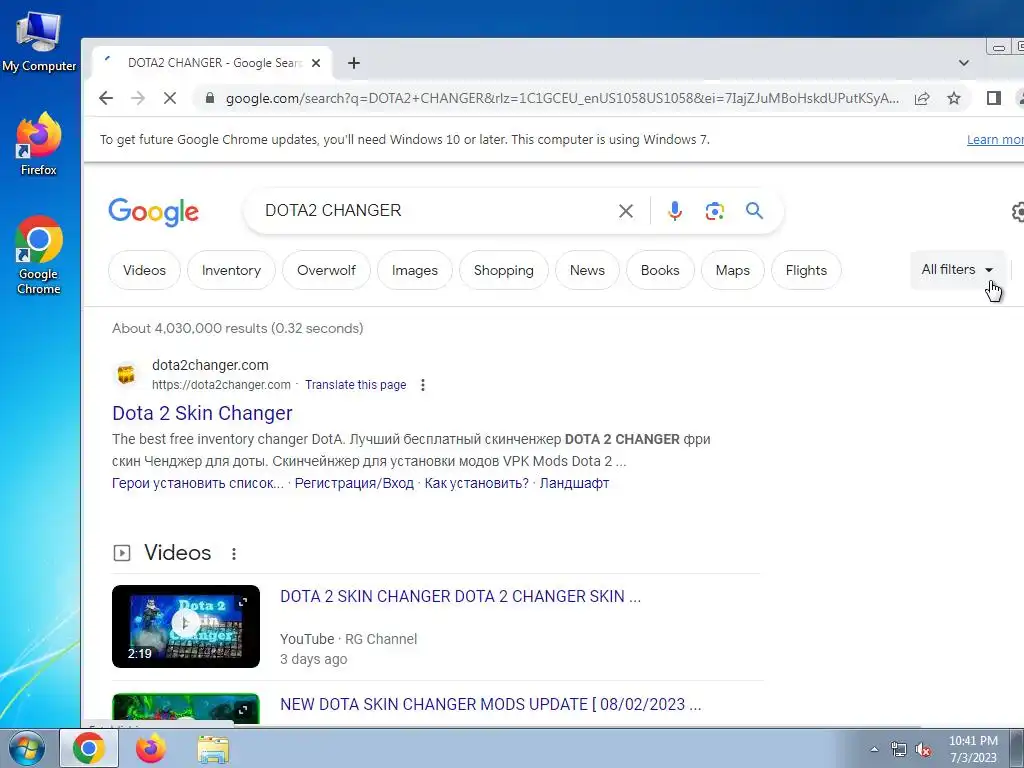The width and height of the screenshot is (1024, 768).
Task: Switch to Books results
Action: [x=660, y=270]
